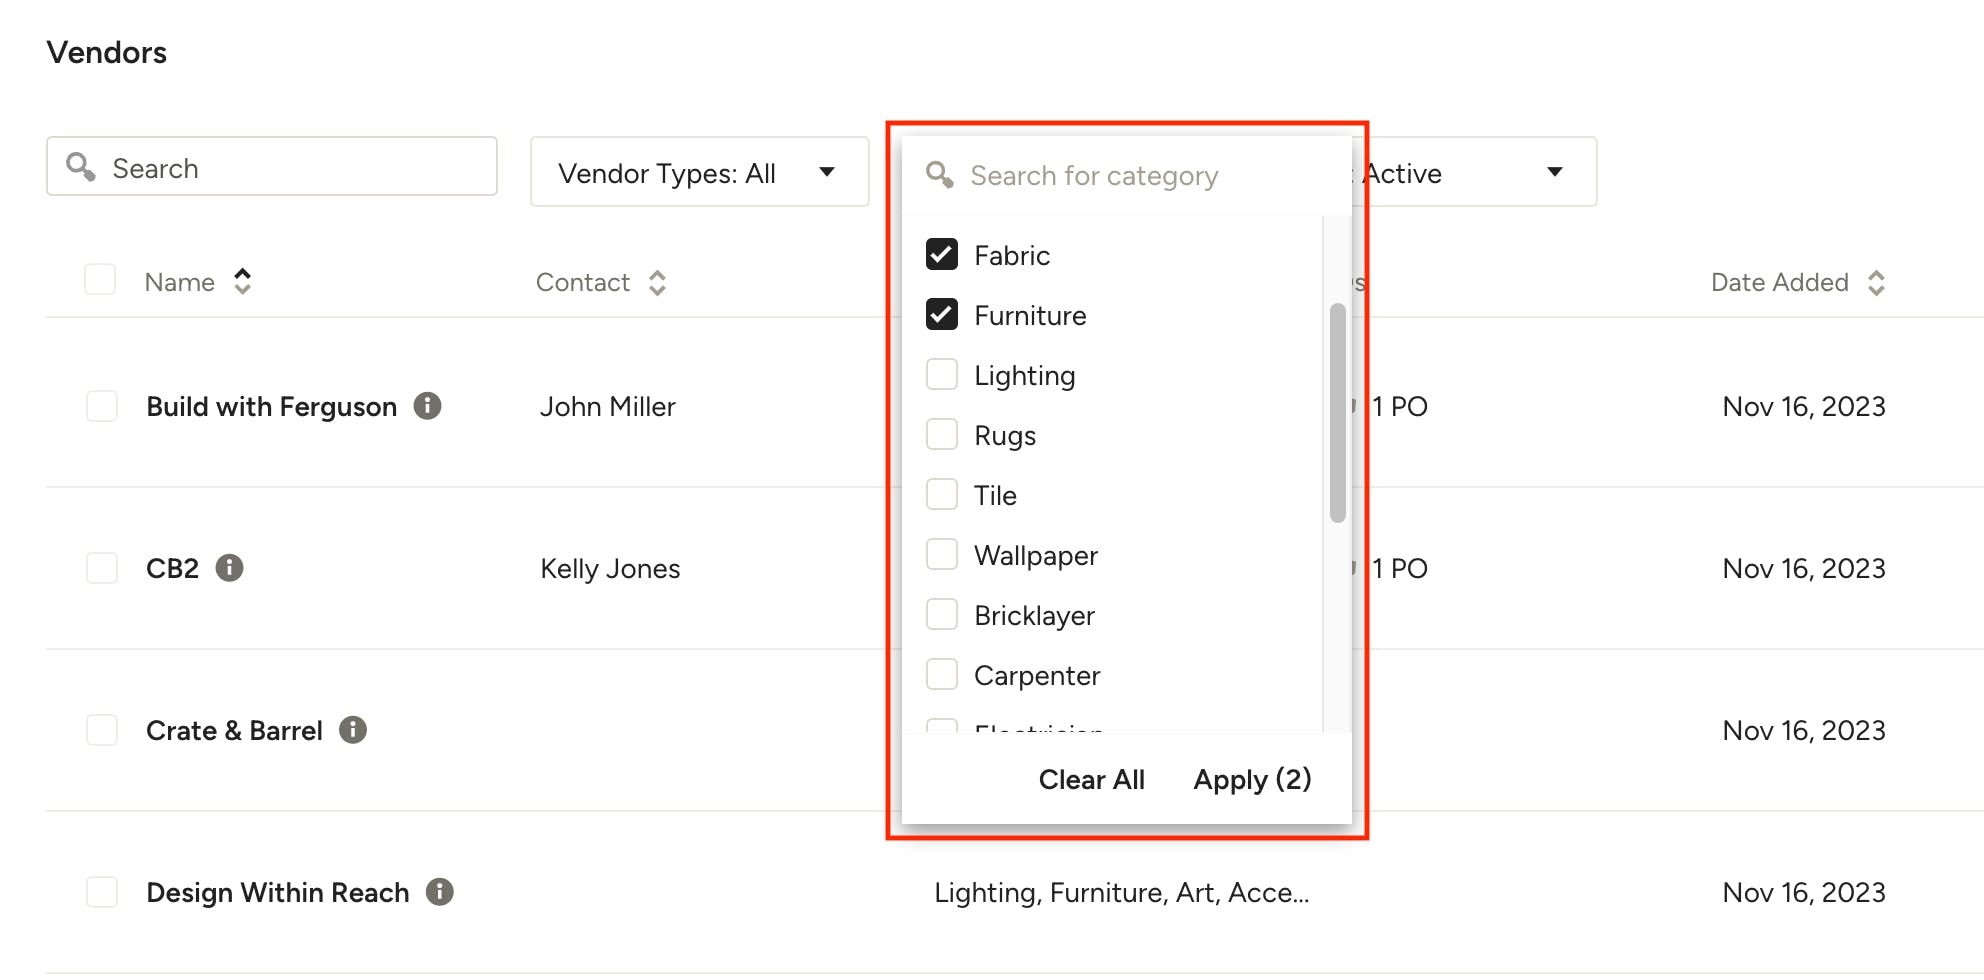Click the Contact column sort arrows
The width and height of the screenshot is (1984, 980).
[x=657, y=283]
